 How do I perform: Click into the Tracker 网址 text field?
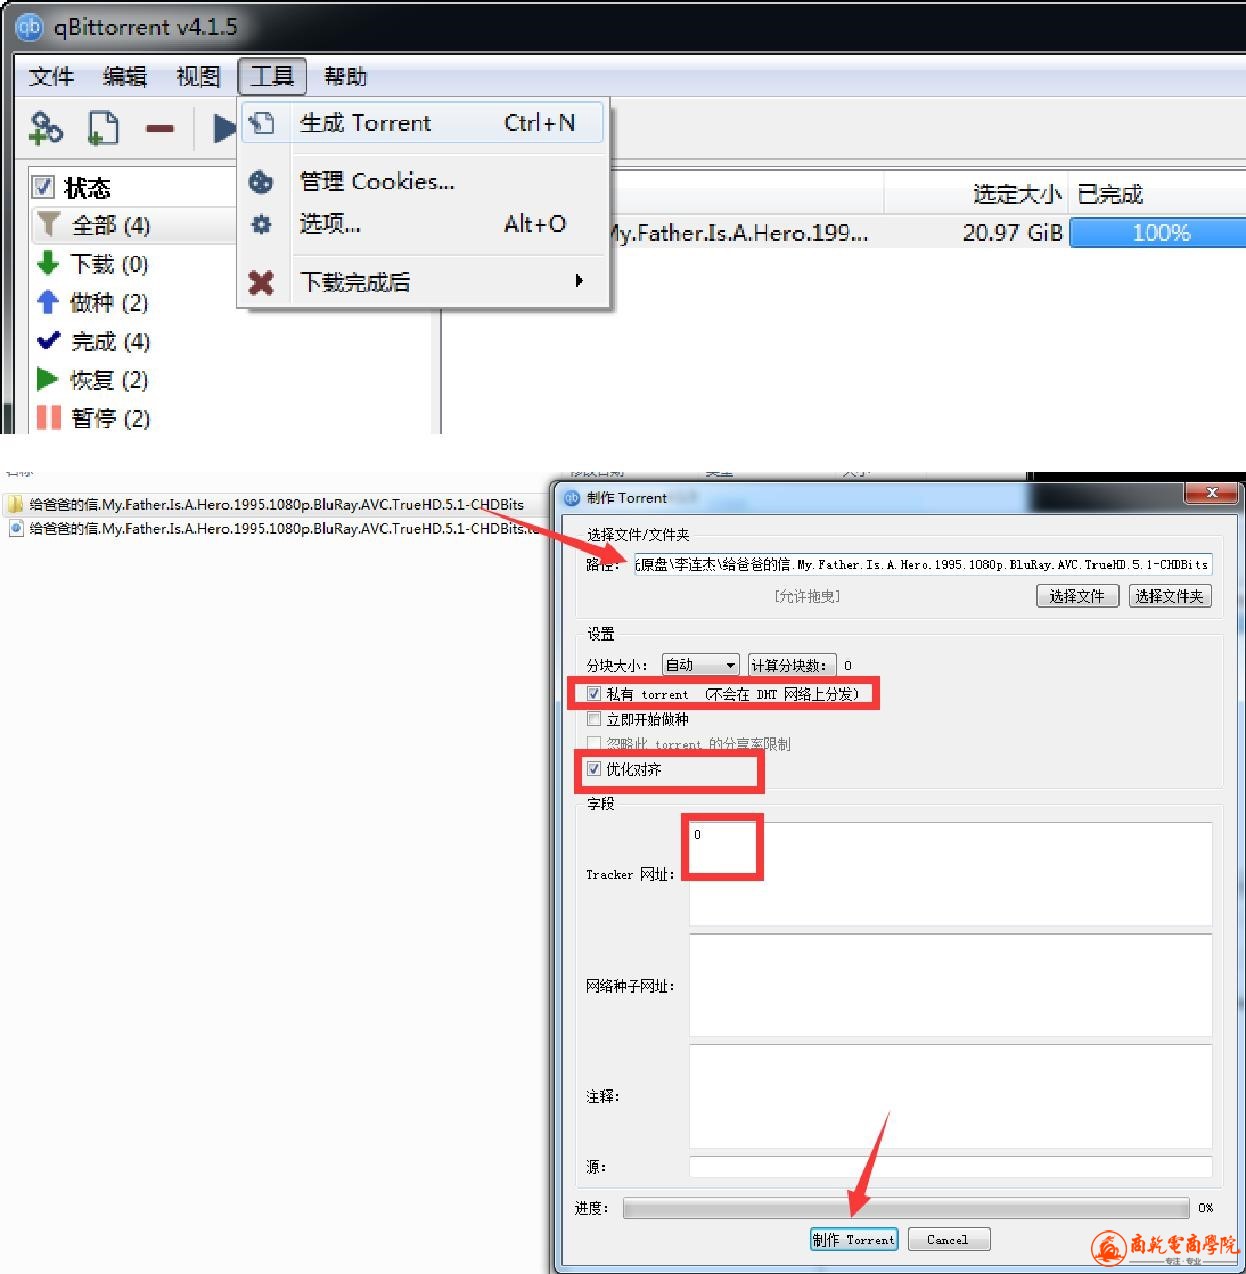tap(950, 874)
